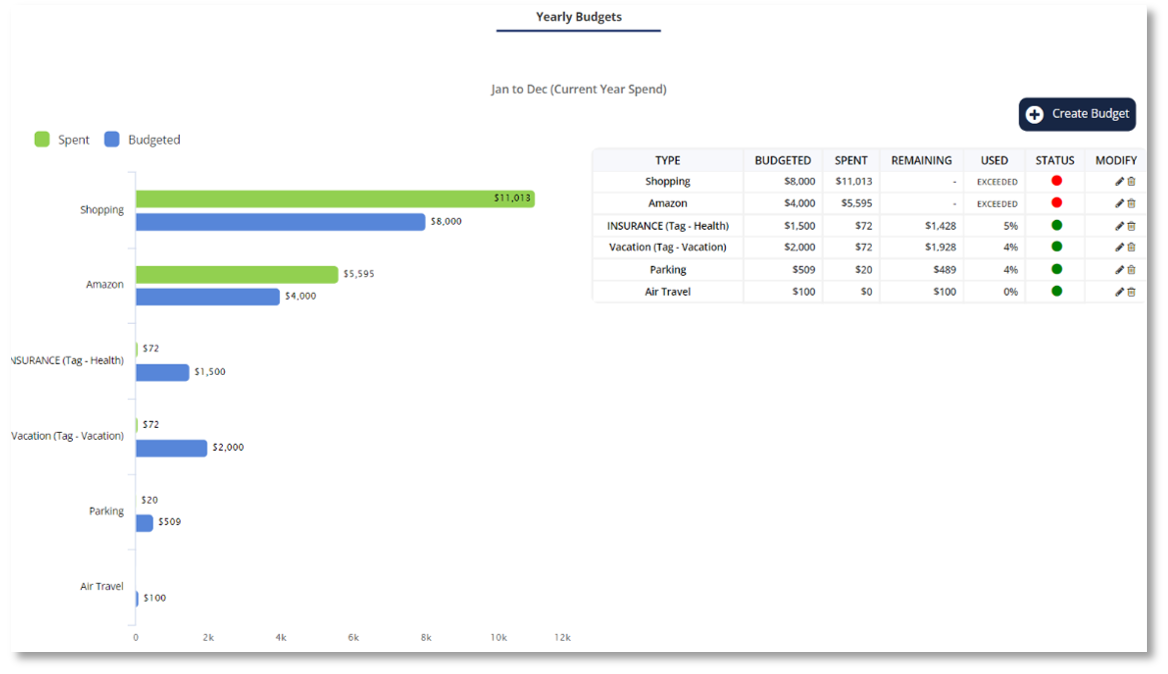This screenshot has width=1168, height=674.
Task: Edit the Parking budget row
Action: tap(1119, 270)
